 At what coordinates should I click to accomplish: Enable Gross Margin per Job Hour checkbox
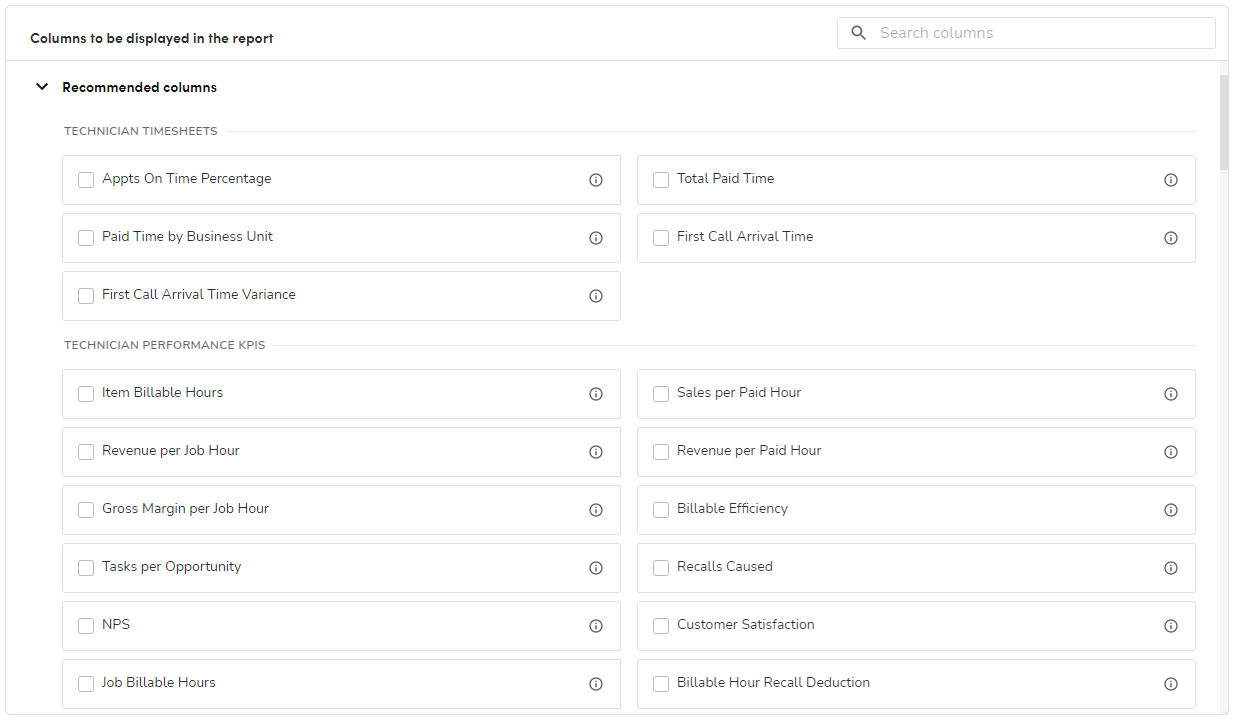tap(86, 510)
